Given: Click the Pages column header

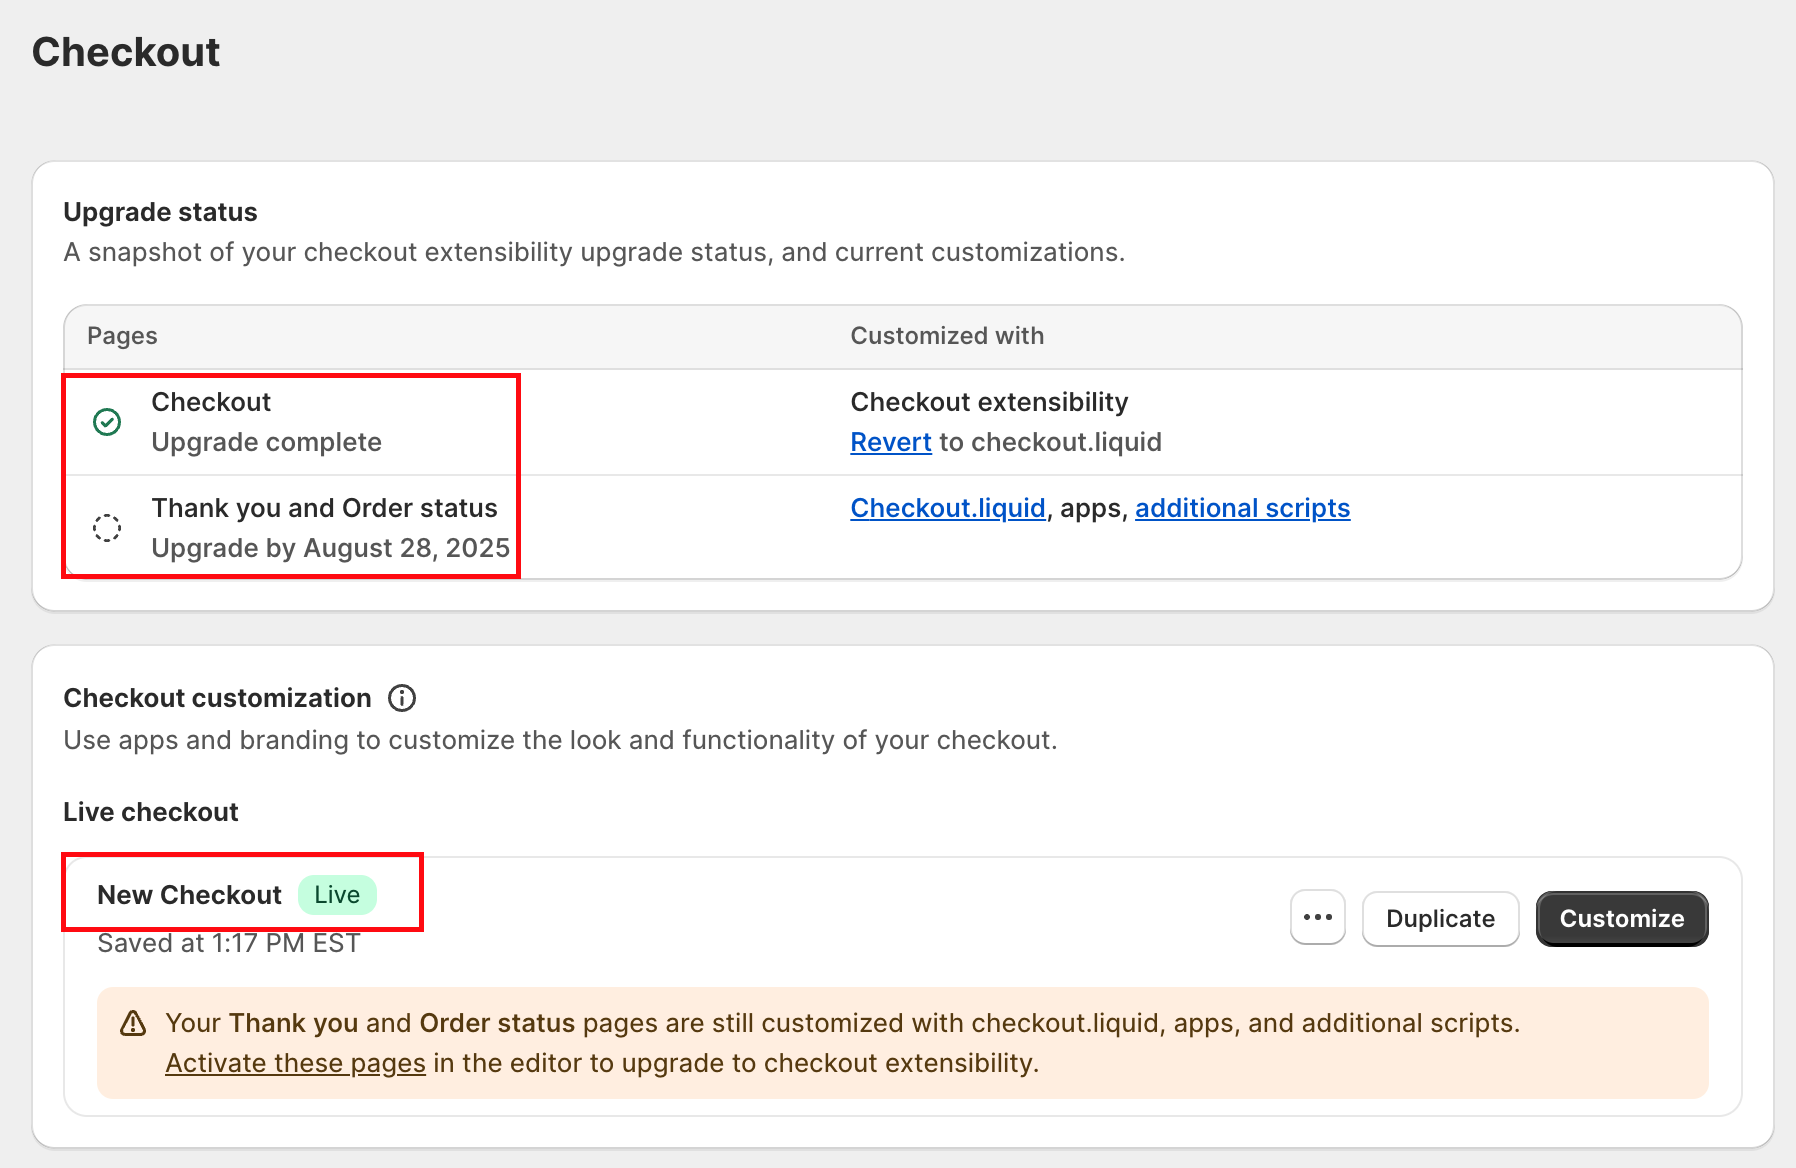Looking at the screenshot, I should [122, 336].
